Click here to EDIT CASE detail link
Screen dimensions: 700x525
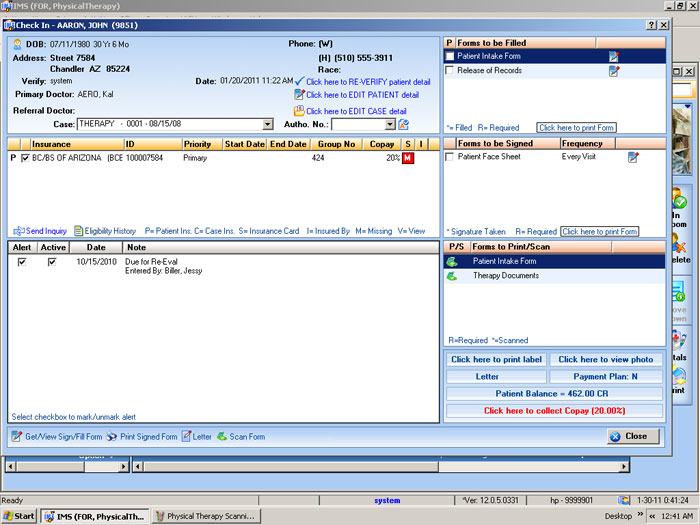click(x=356, y=111)
